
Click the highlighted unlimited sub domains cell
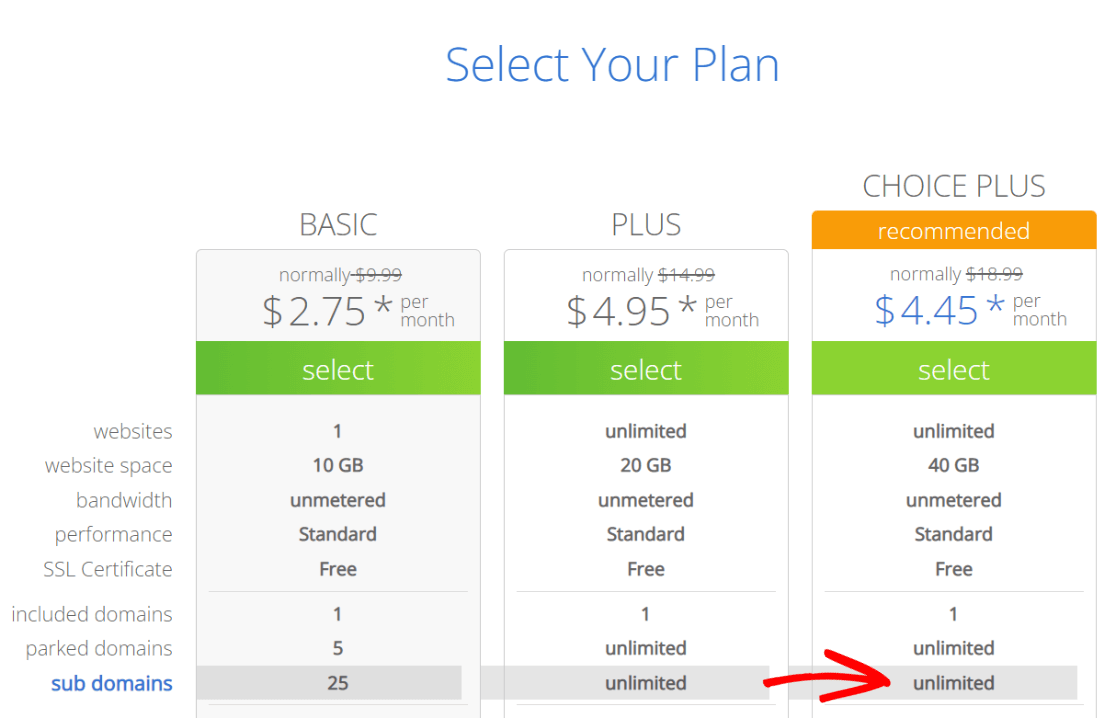coord(953,682)
